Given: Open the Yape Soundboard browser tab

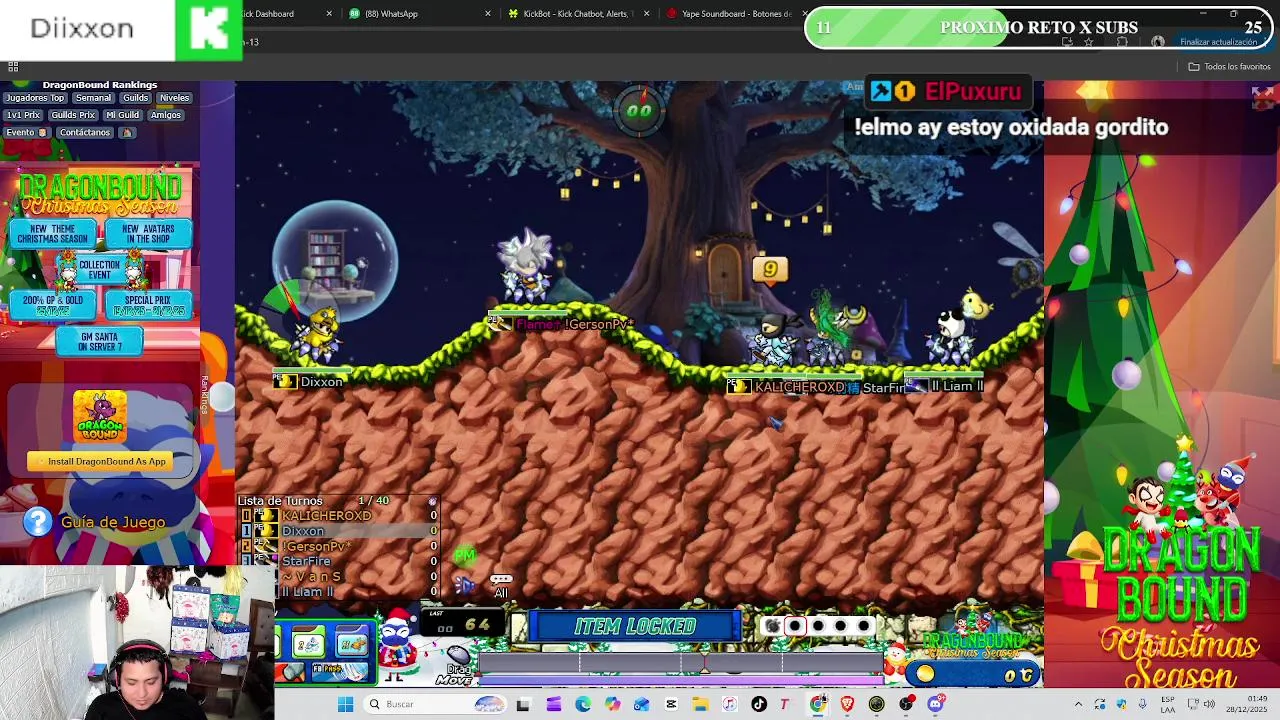Looking at the screenshot, I should [736, 14].
